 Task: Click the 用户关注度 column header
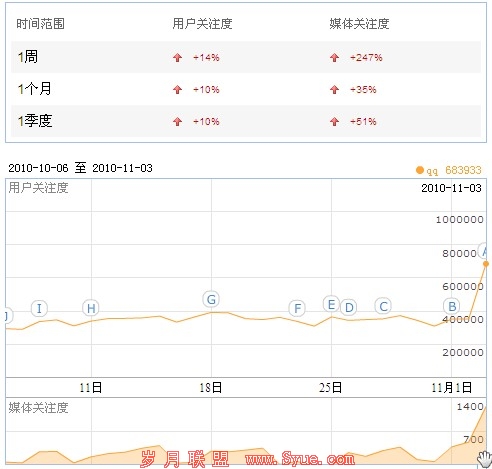(202, 24)
